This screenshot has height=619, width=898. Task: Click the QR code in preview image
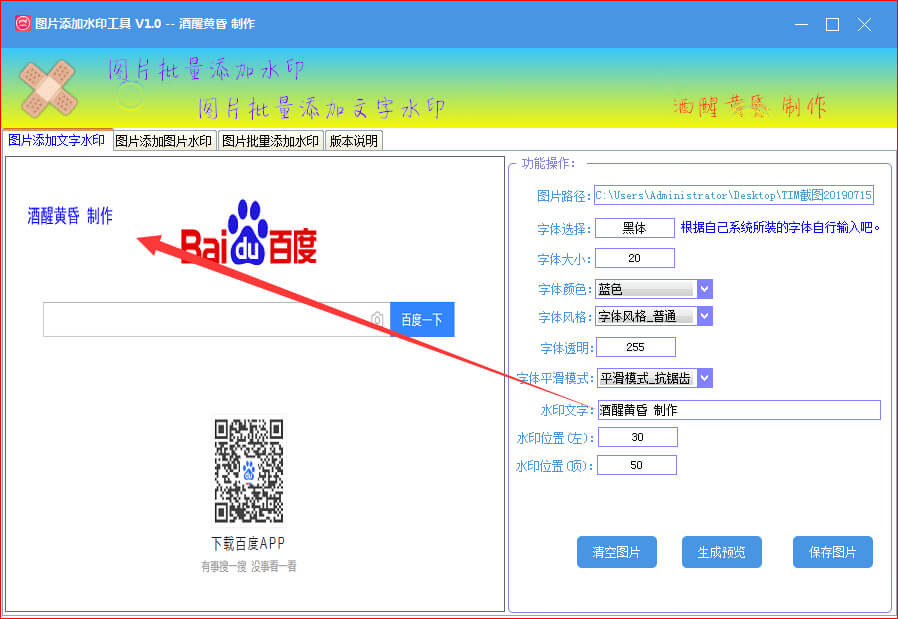click(x=249, y=471)
